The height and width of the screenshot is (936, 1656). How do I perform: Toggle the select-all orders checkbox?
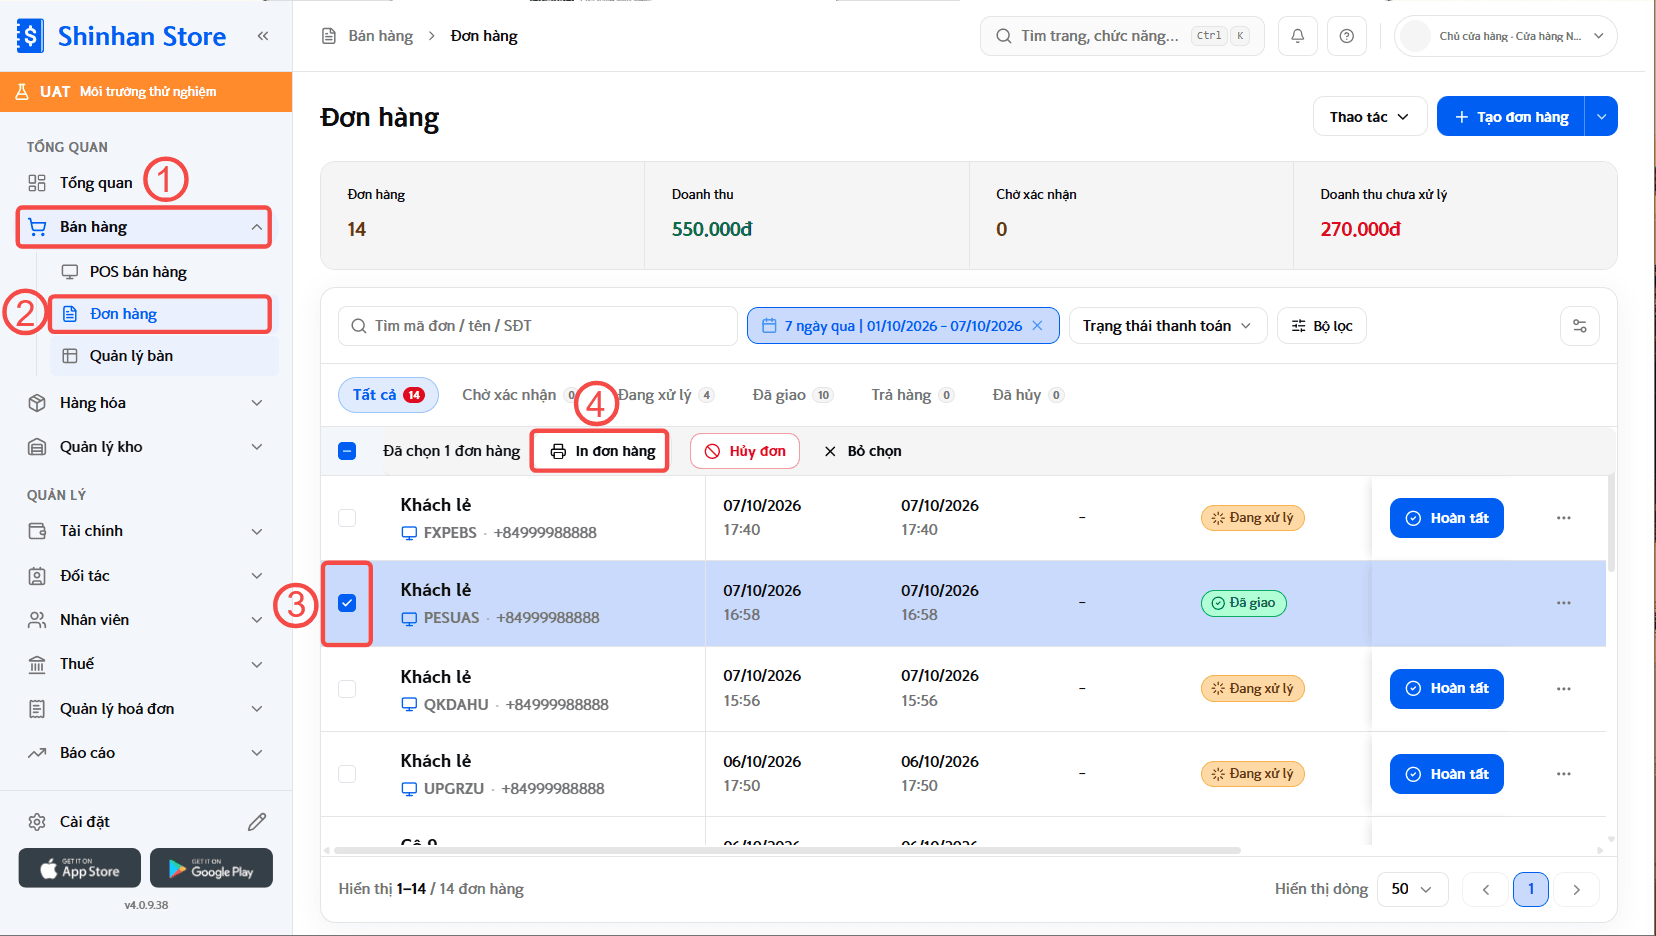tap(347, 451)
